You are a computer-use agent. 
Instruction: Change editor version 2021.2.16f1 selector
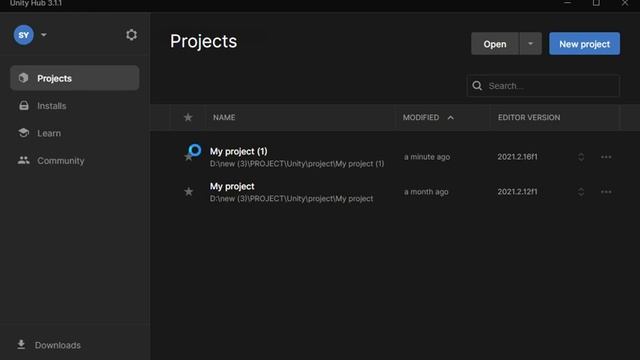(x=581, y=157)
